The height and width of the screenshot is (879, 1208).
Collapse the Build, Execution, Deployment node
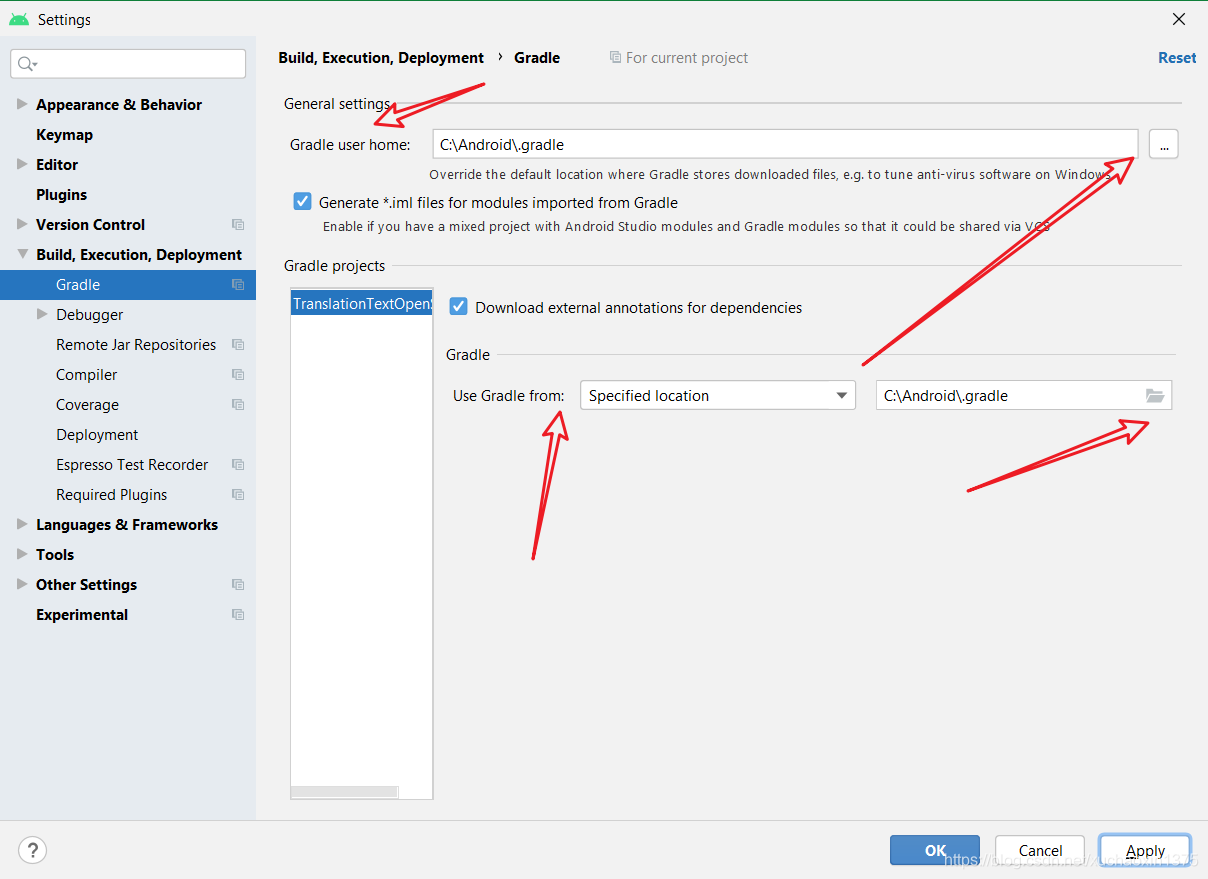[x=22, y=255]
